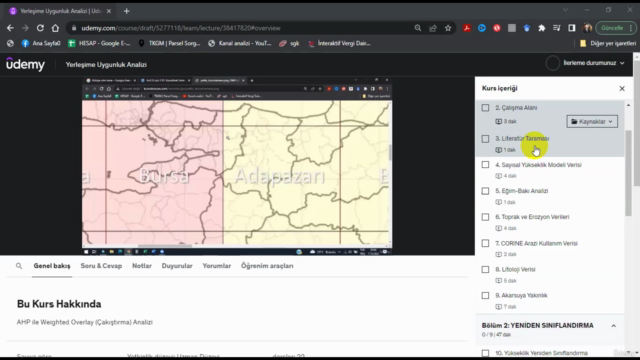Switch to the Soru & Cevap tab
Viewport: 640px width, 360px height.
click(101, 266)
